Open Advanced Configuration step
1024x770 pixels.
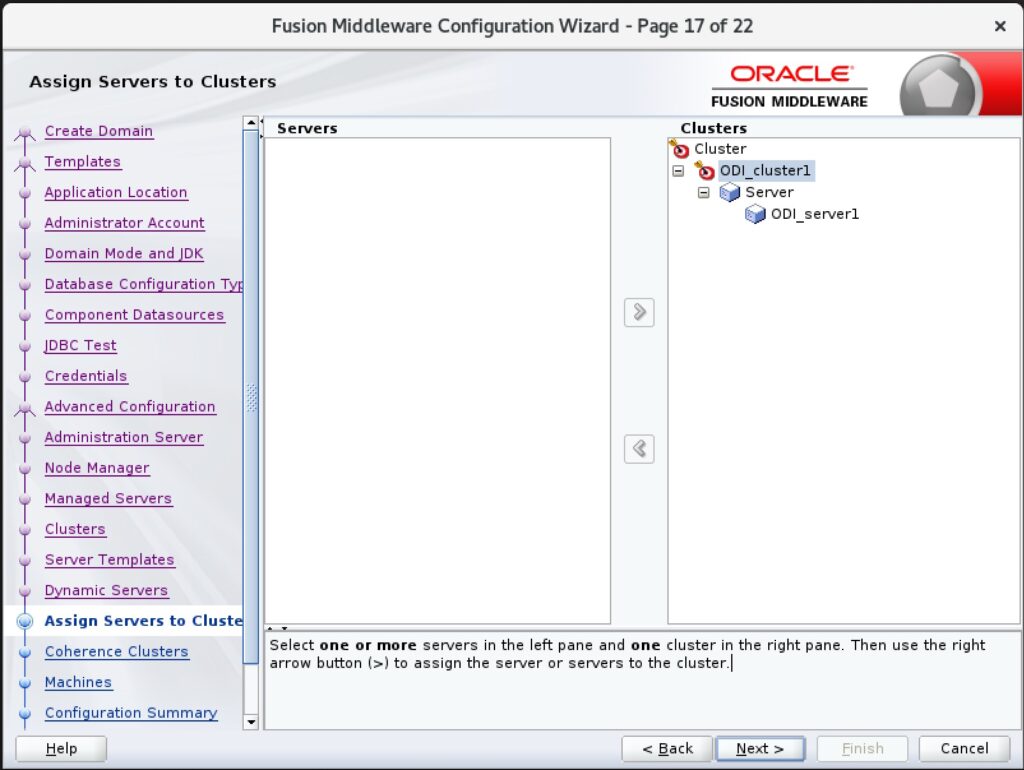(x=129, y=407)
